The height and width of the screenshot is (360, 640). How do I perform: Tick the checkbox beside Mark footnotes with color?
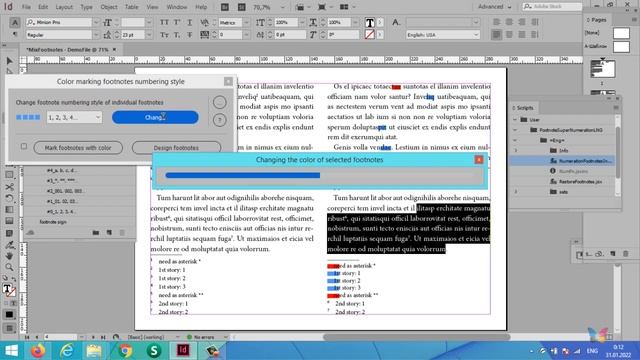point(24,146)
